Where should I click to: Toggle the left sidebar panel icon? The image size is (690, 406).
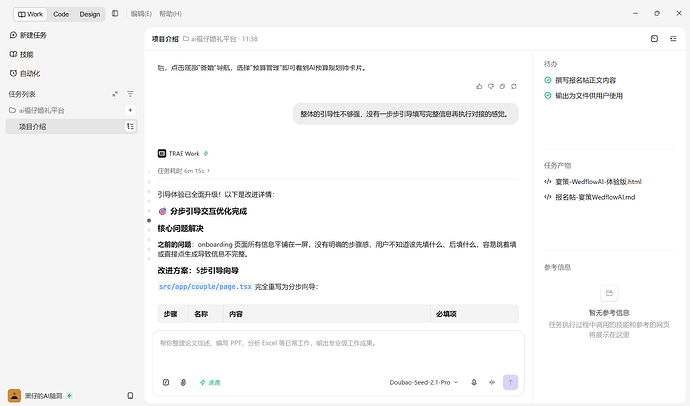115,14
